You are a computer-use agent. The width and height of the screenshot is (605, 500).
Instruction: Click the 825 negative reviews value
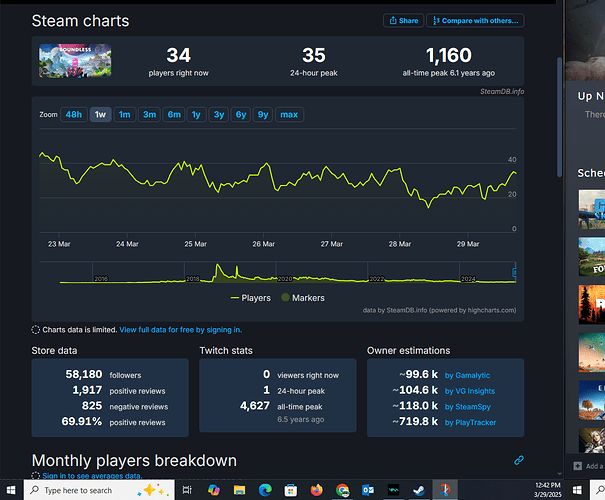click(92, 406)
